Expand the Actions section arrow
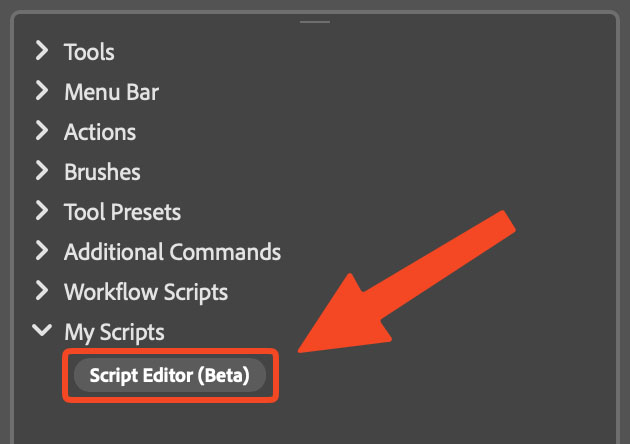630x444 pixels. [x=42, y=131]
